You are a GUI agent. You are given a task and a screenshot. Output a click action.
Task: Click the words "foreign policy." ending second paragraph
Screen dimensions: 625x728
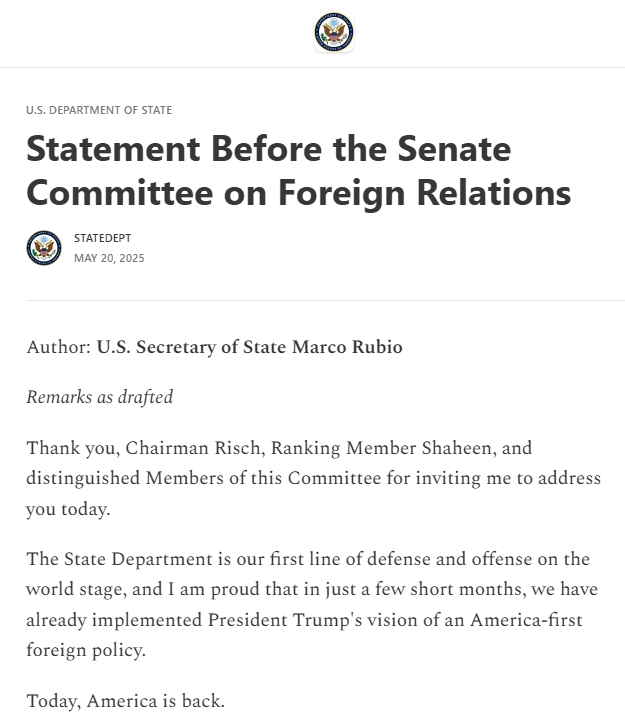[x=86, y=651]
